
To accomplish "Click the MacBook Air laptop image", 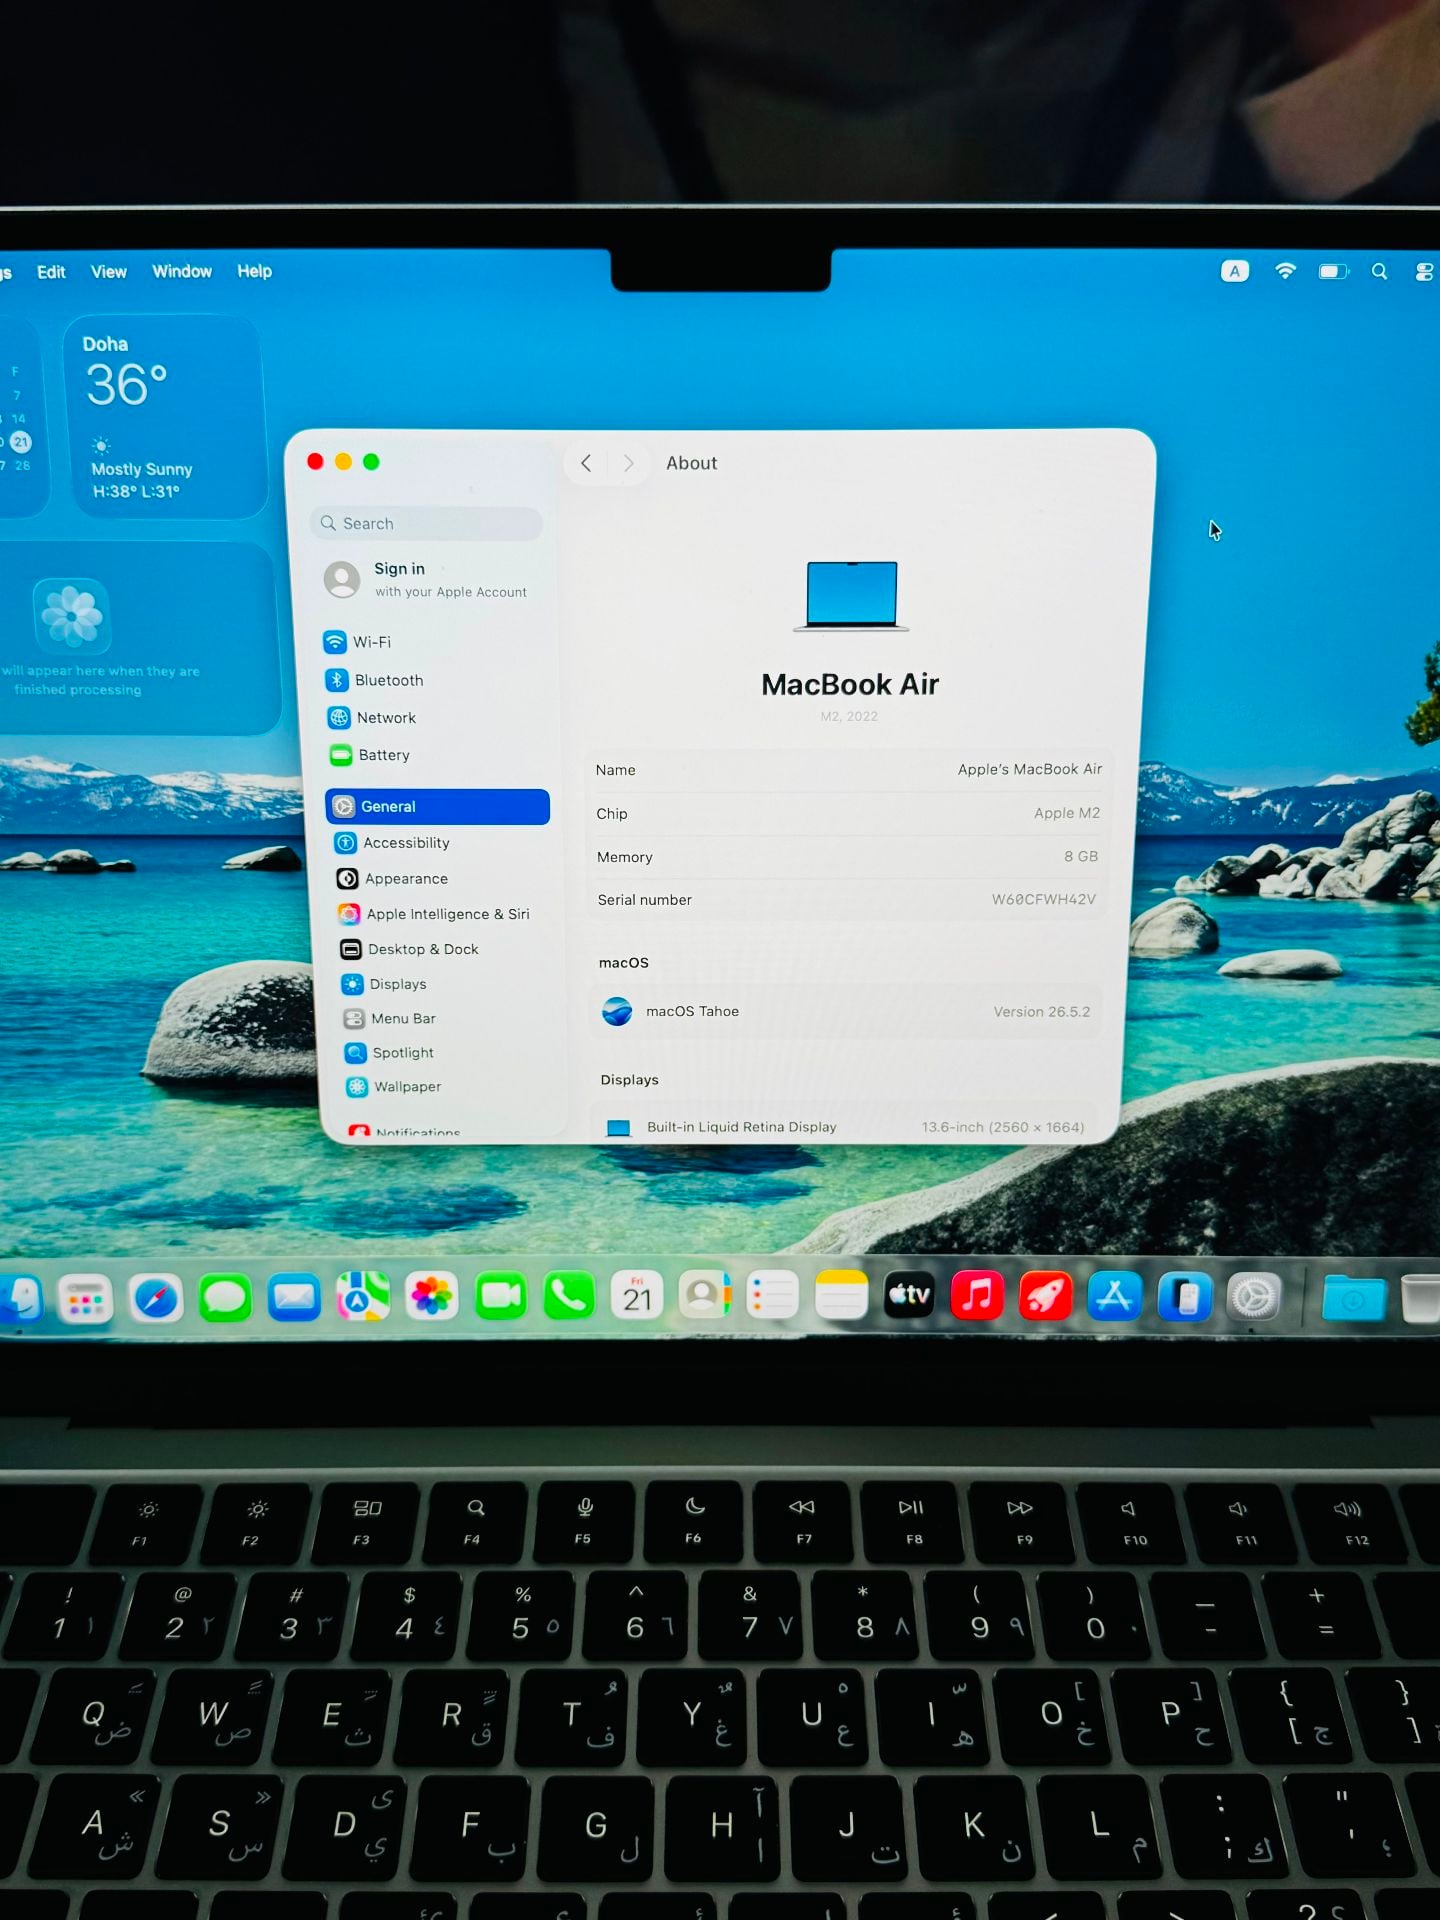I will pos(851,596).
